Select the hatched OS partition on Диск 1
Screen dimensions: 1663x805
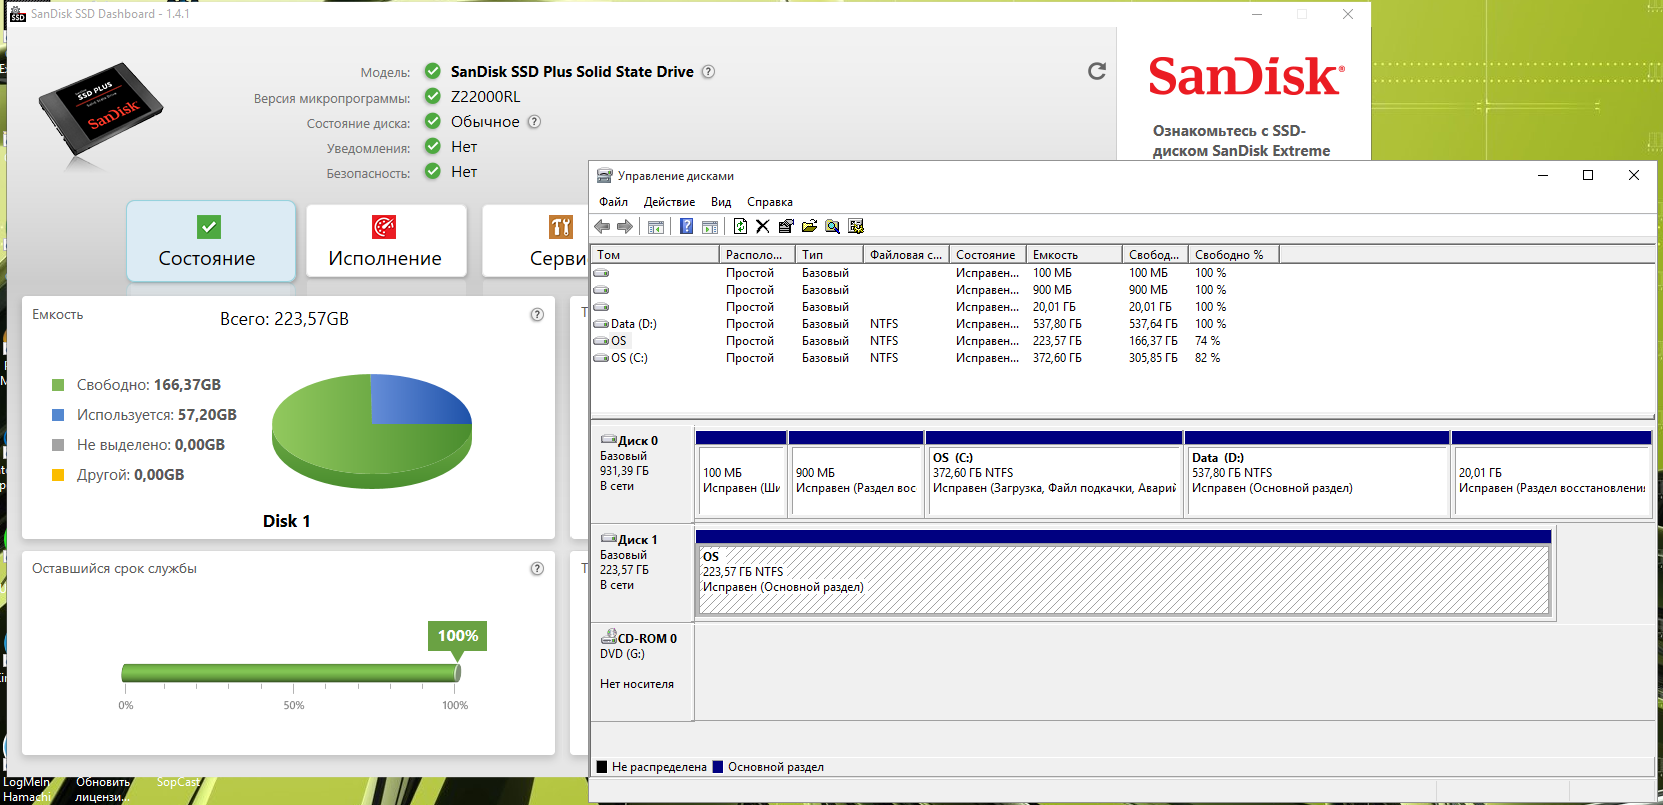tap(1123, 573)
